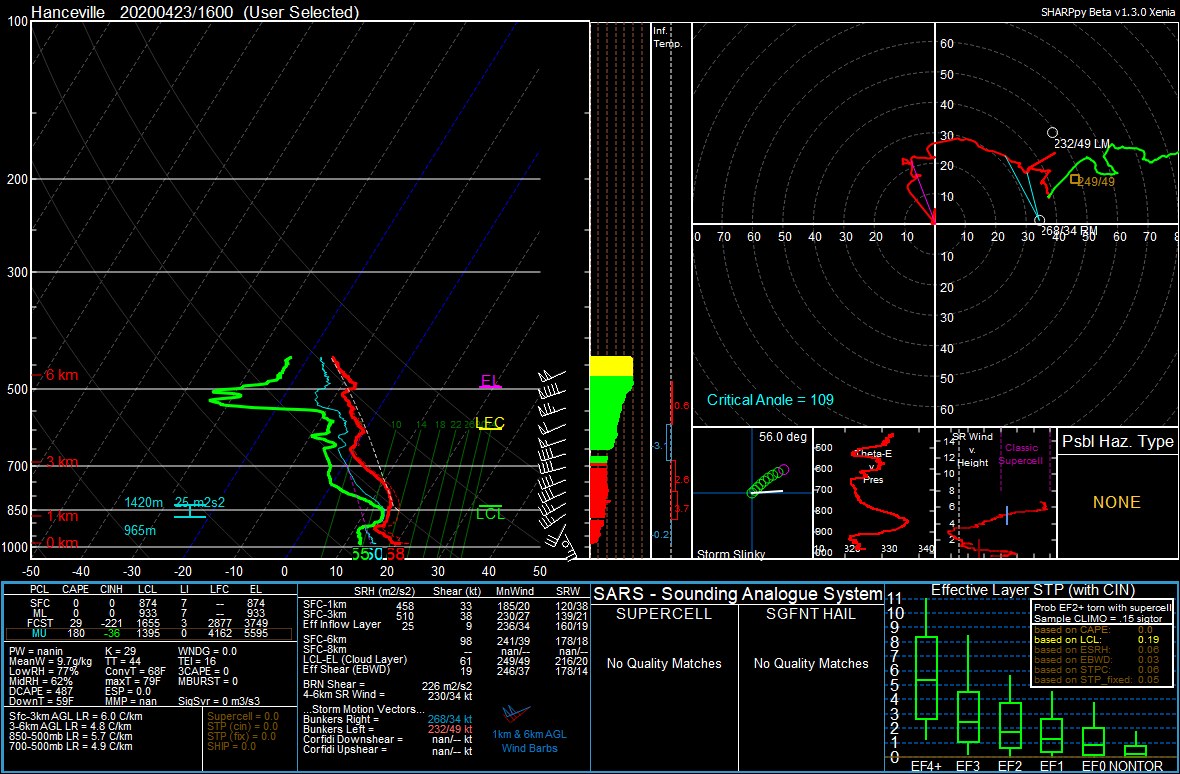
Task: Click the Critical Angle = 109 readout
Action: [770, 399]
